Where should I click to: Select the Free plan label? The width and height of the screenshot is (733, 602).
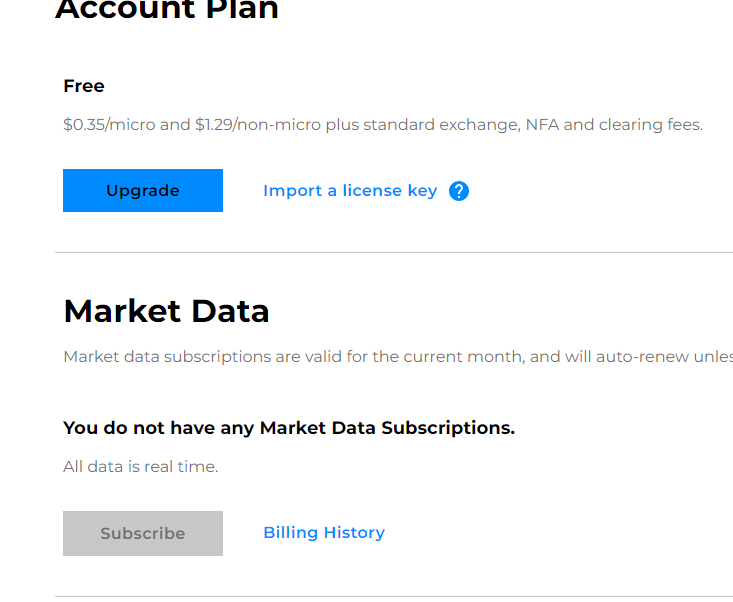(84, 86)
